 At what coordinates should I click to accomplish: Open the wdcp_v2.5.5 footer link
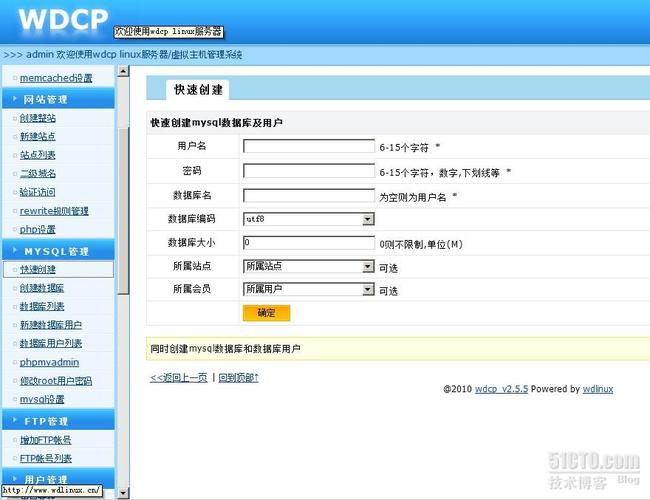[x=502, y=389]
